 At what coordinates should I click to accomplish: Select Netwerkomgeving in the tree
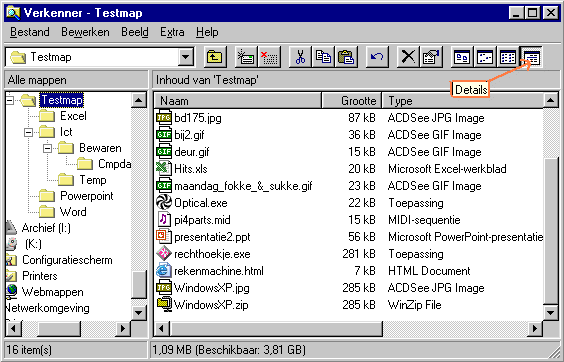(47, 308)
